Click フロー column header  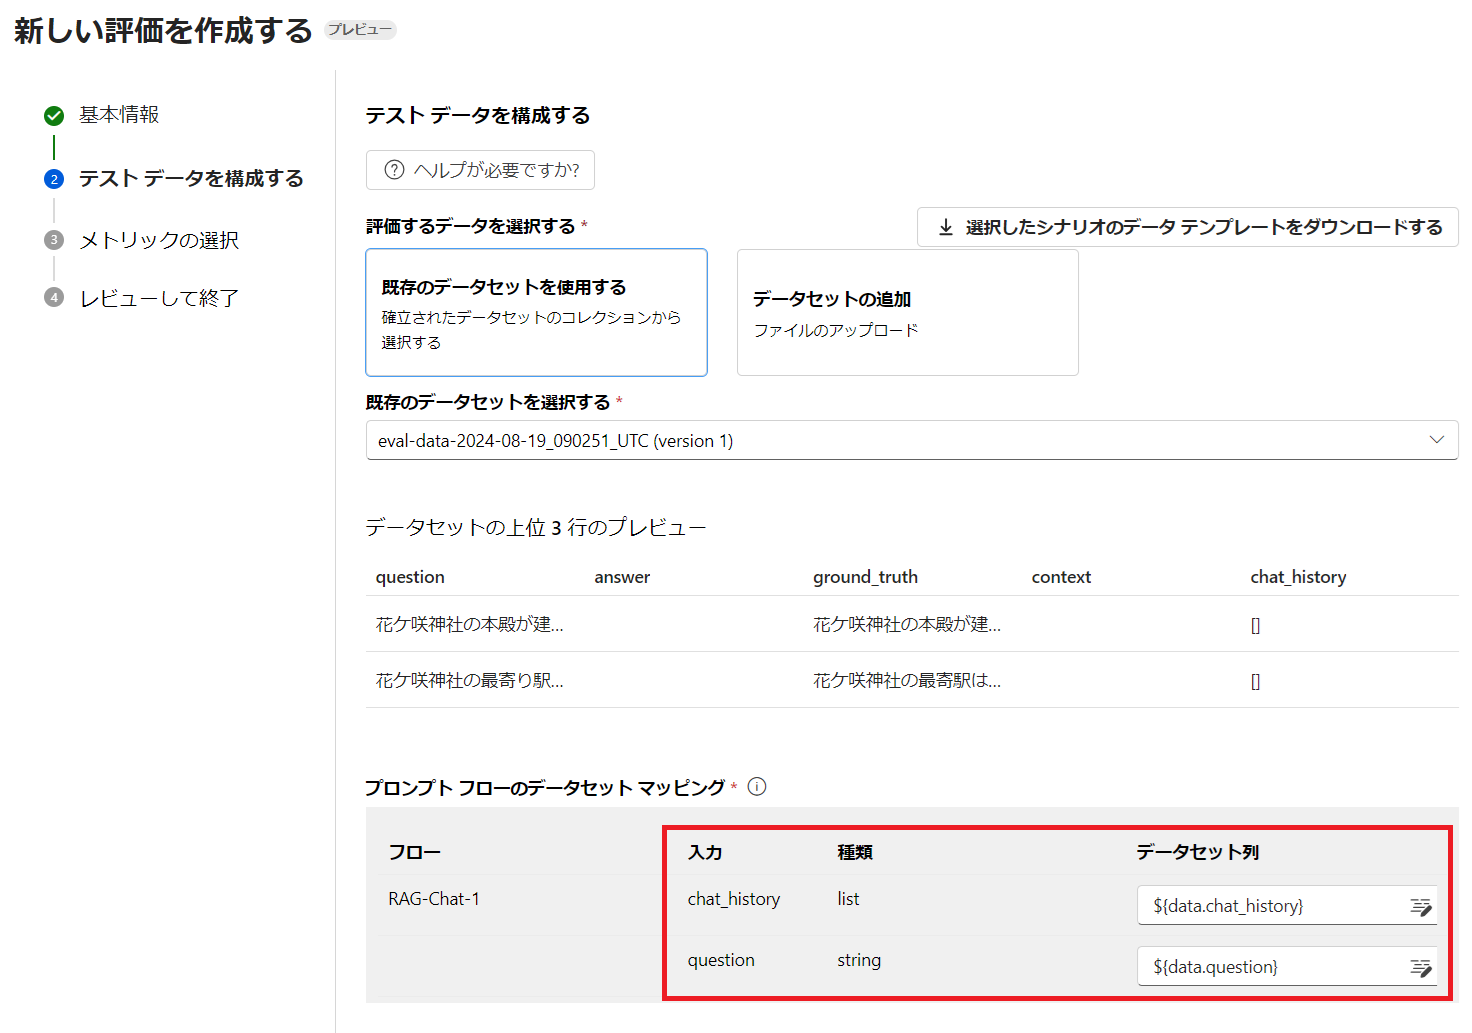pos(414,852)
